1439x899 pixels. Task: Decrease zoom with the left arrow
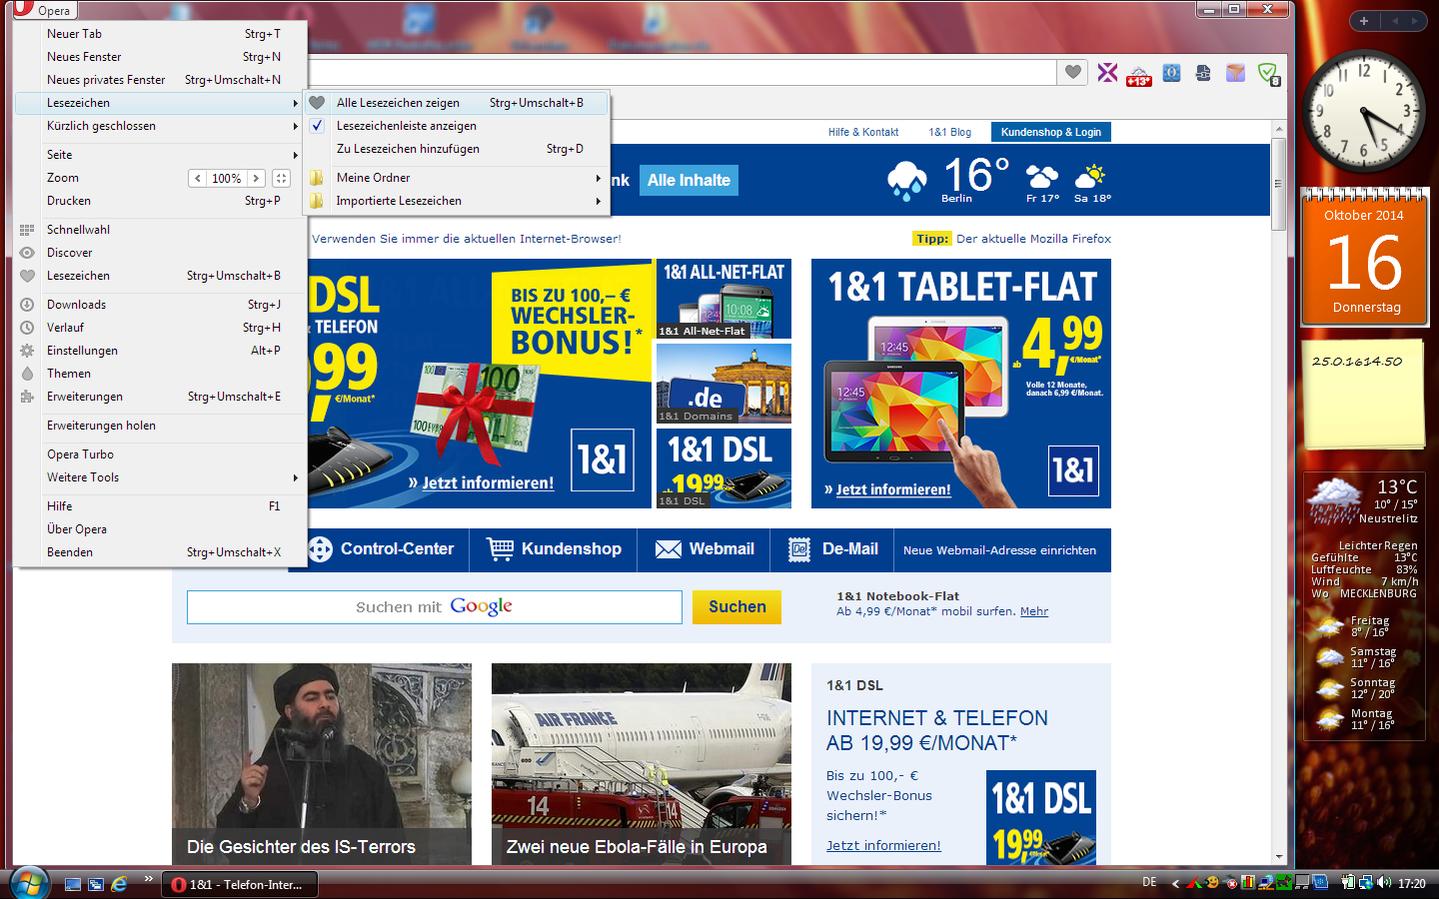(198, 178)
